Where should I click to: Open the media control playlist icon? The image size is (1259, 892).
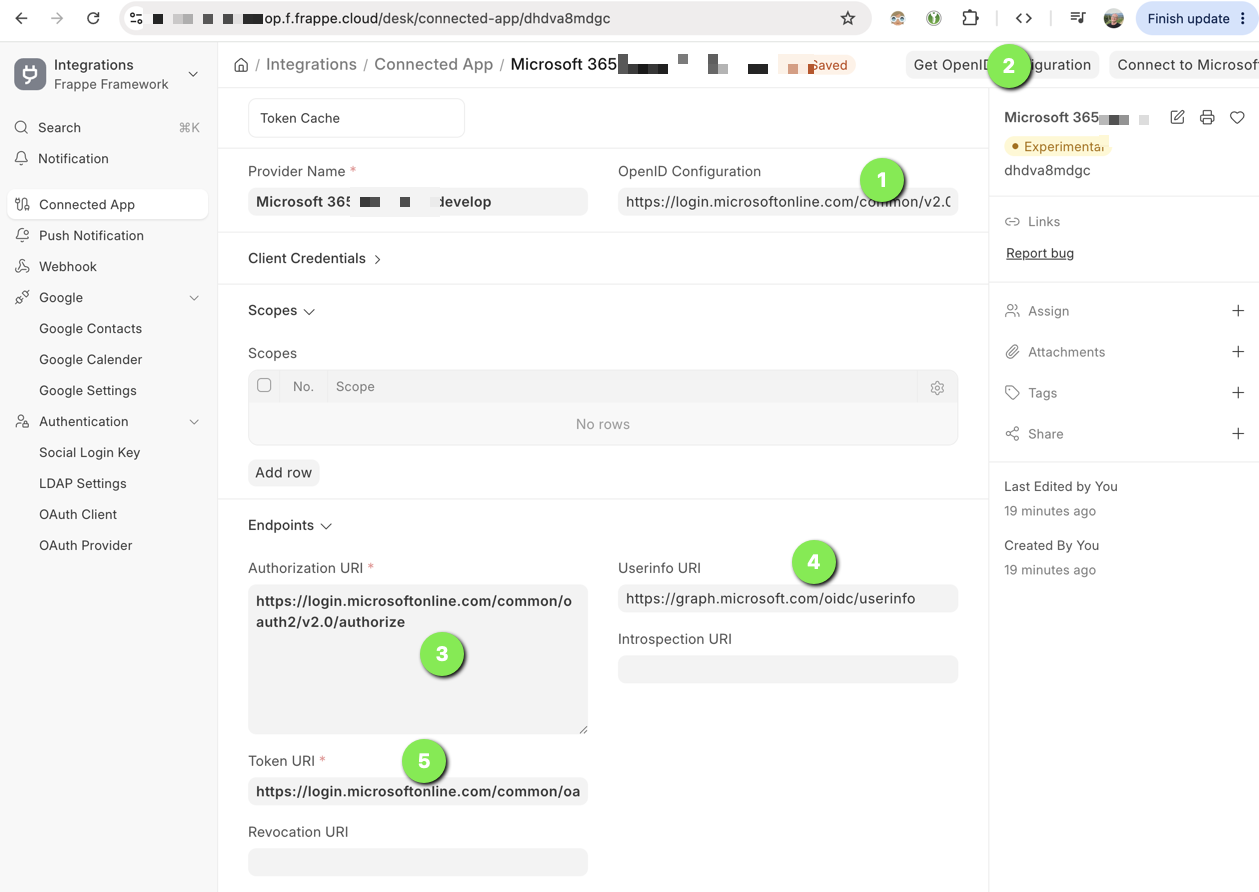(1077, 18)
